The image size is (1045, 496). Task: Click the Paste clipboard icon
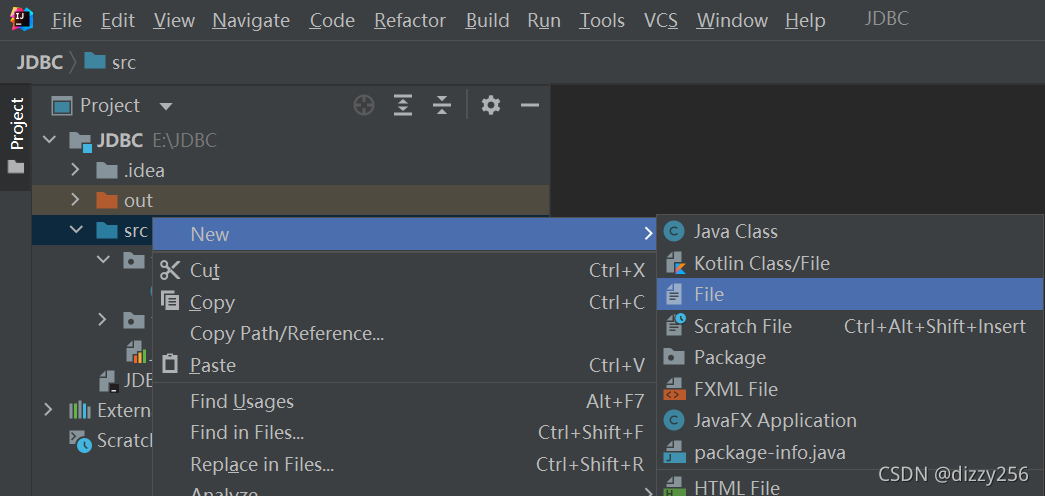[x=171, y=364]
